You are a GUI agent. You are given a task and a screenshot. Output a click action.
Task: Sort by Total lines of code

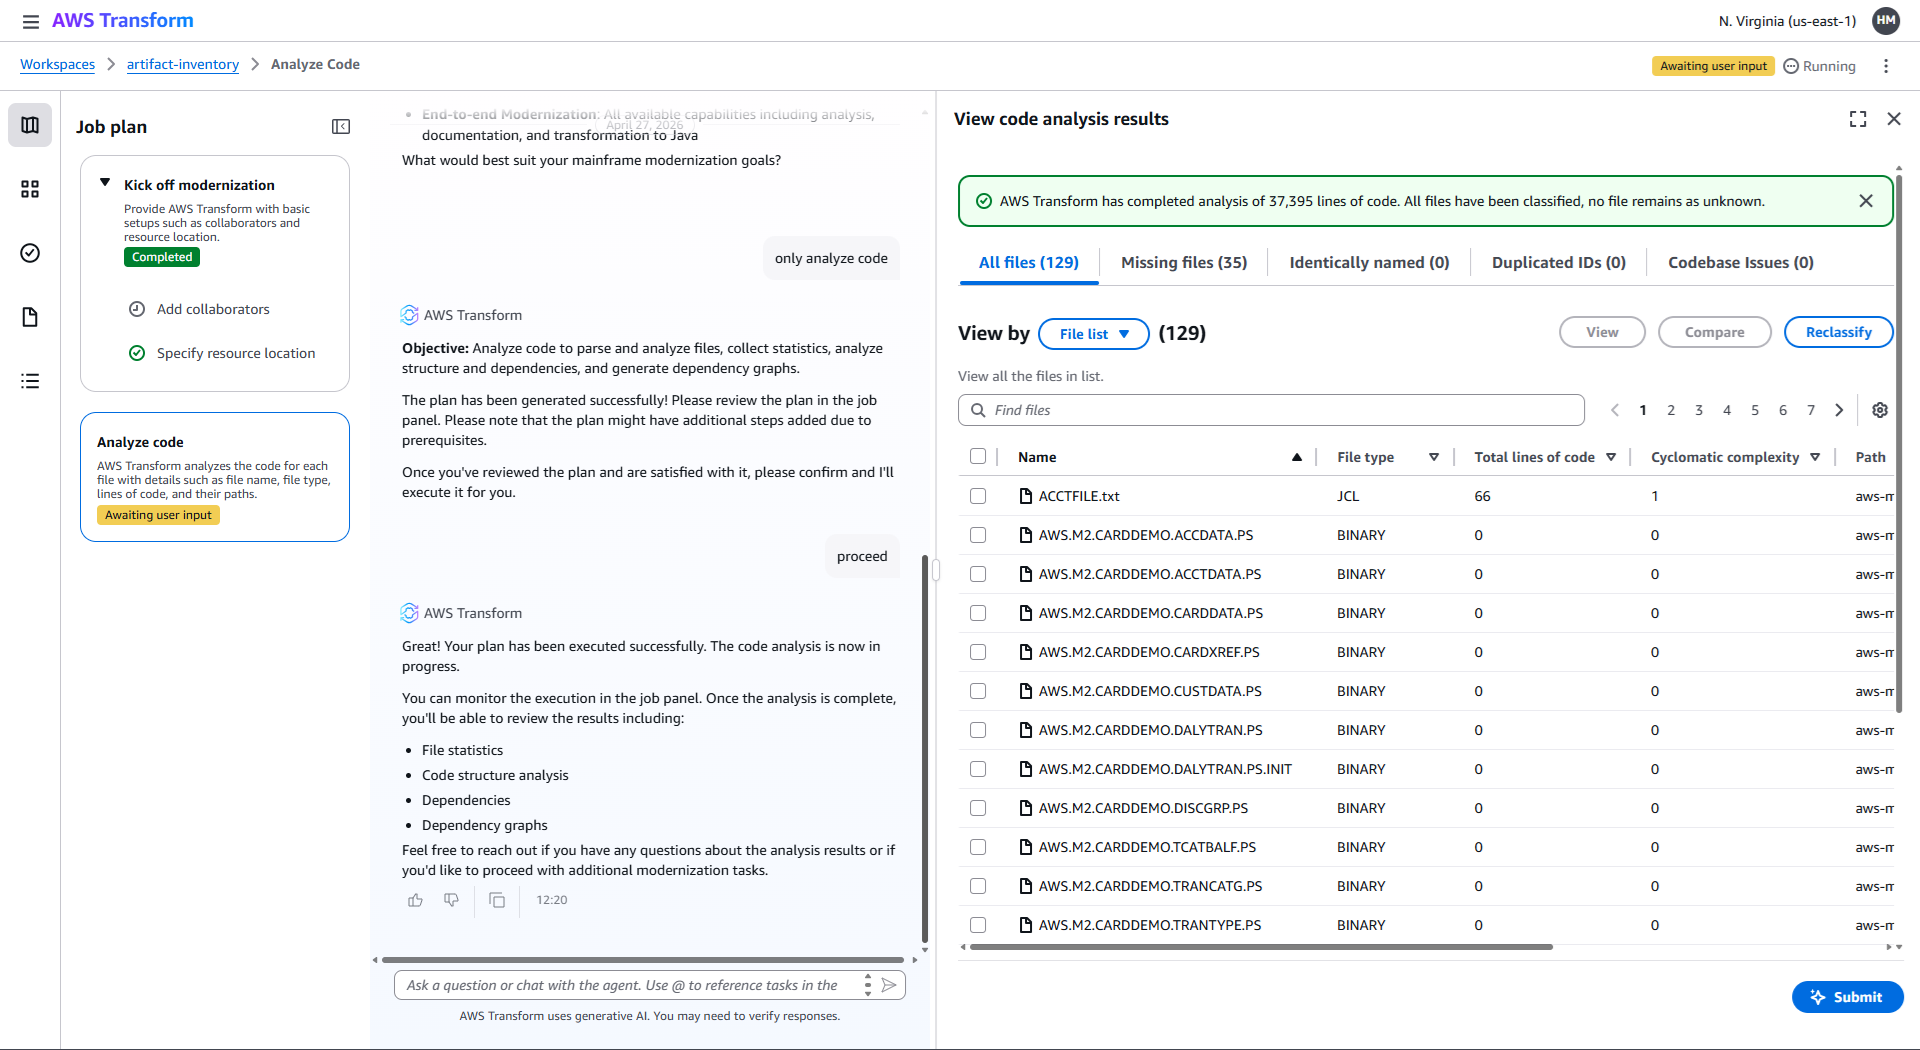(x=1611, y=457)
